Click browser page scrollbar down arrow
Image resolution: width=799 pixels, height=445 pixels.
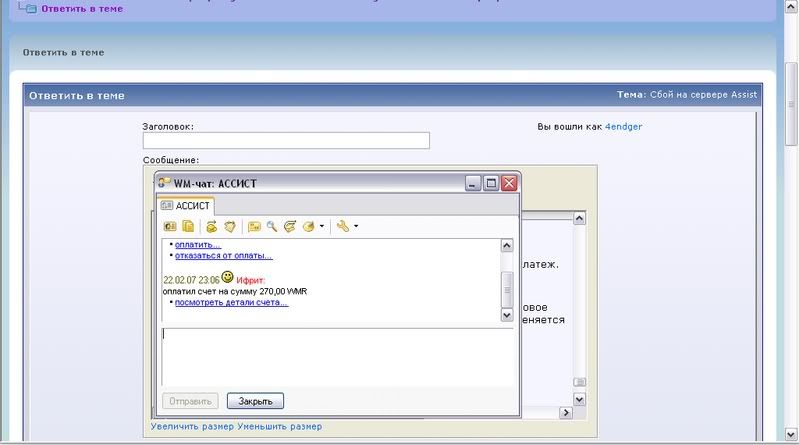tap(791, 434)
